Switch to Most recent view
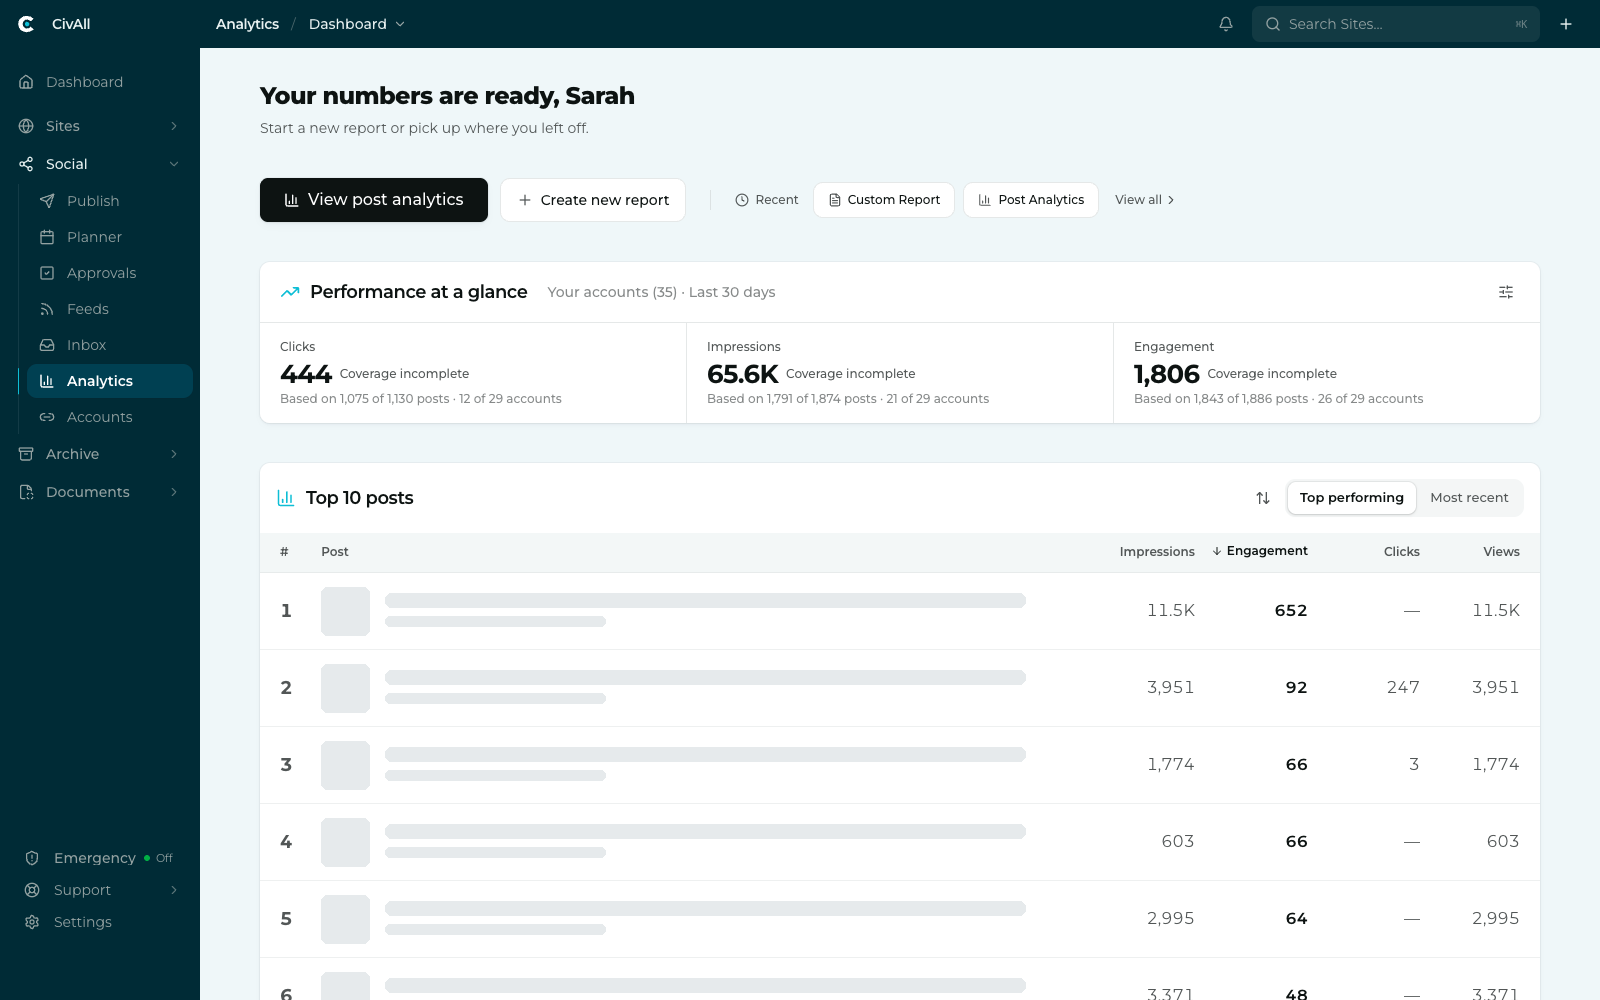This screenshot has height=1000, width=1600. tap(1469, 498)
